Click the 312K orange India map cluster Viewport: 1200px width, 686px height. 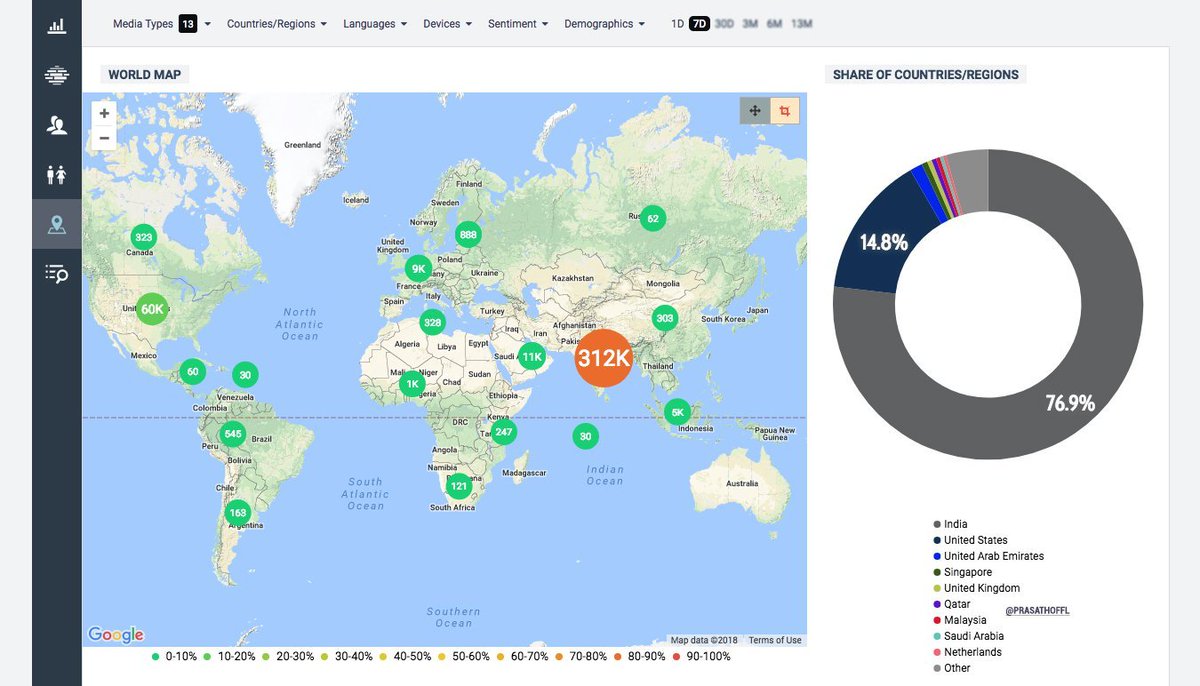pos(603,357)
